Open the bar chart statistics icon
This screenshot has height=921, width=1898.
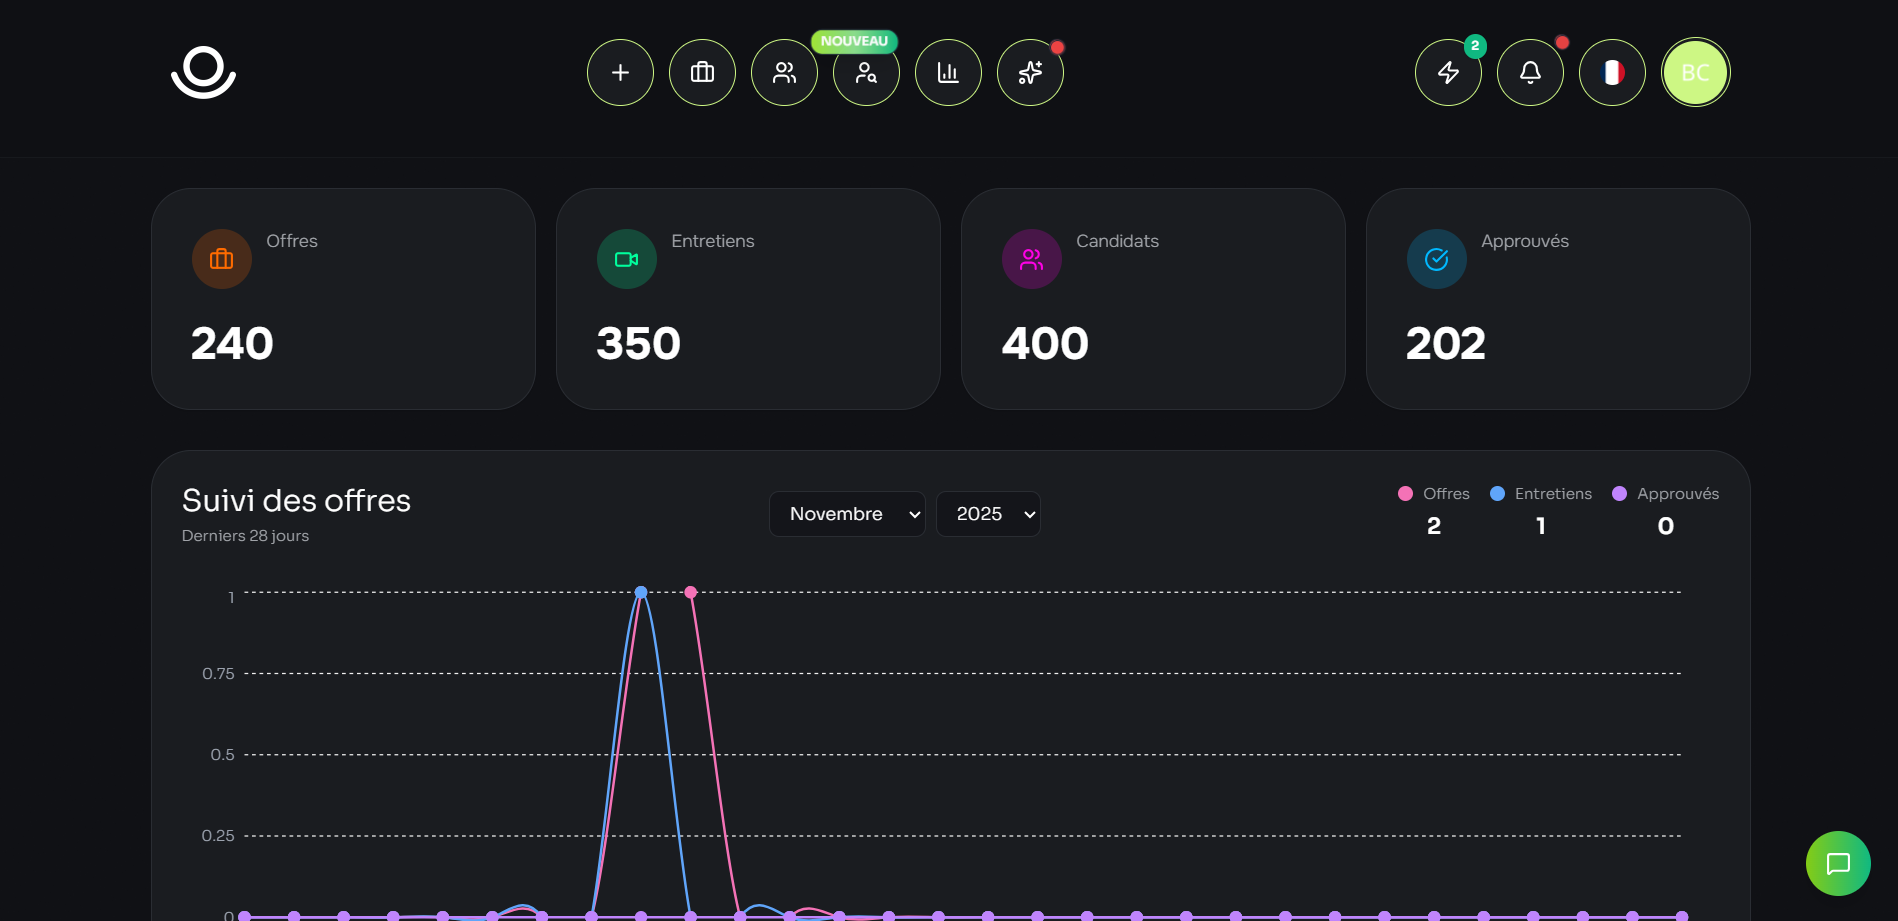[x=948, y=72]
